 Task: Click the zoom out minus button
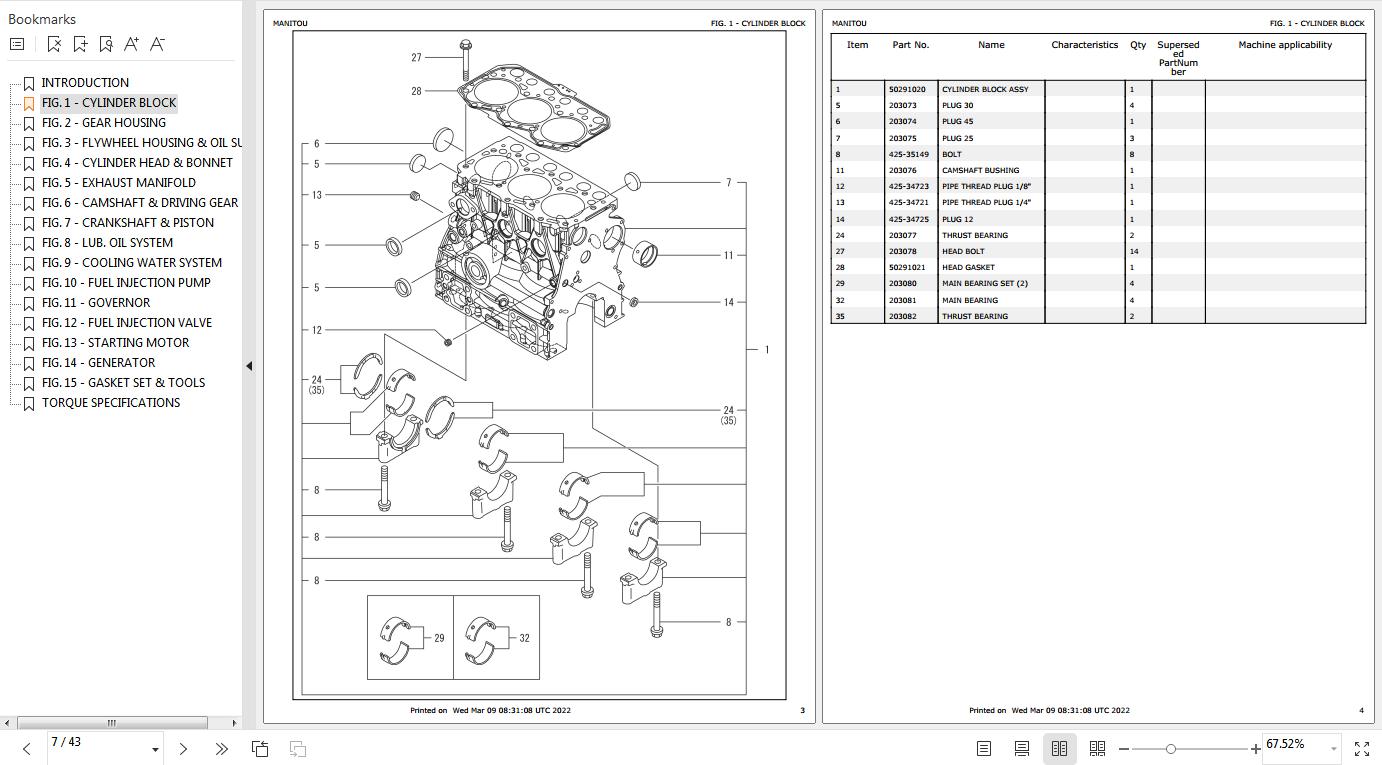[x=1124, y=748]
